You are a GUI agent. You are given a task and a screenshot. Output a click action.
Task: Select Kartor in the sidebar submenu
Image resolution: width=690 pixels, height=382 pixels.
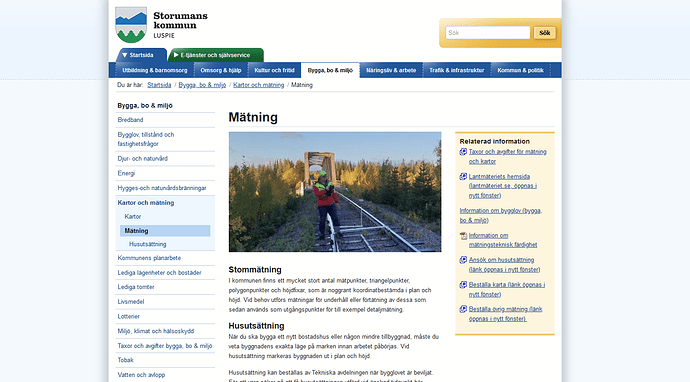coord(132,217)
